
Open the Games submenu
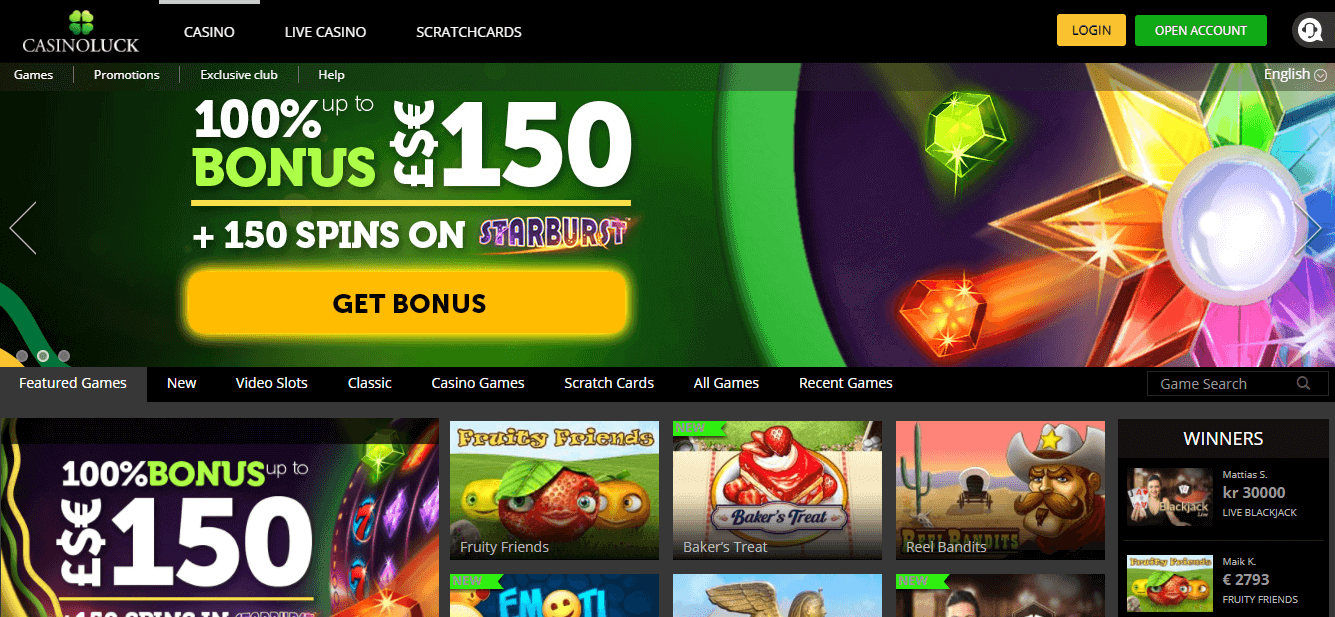[34, 75]
